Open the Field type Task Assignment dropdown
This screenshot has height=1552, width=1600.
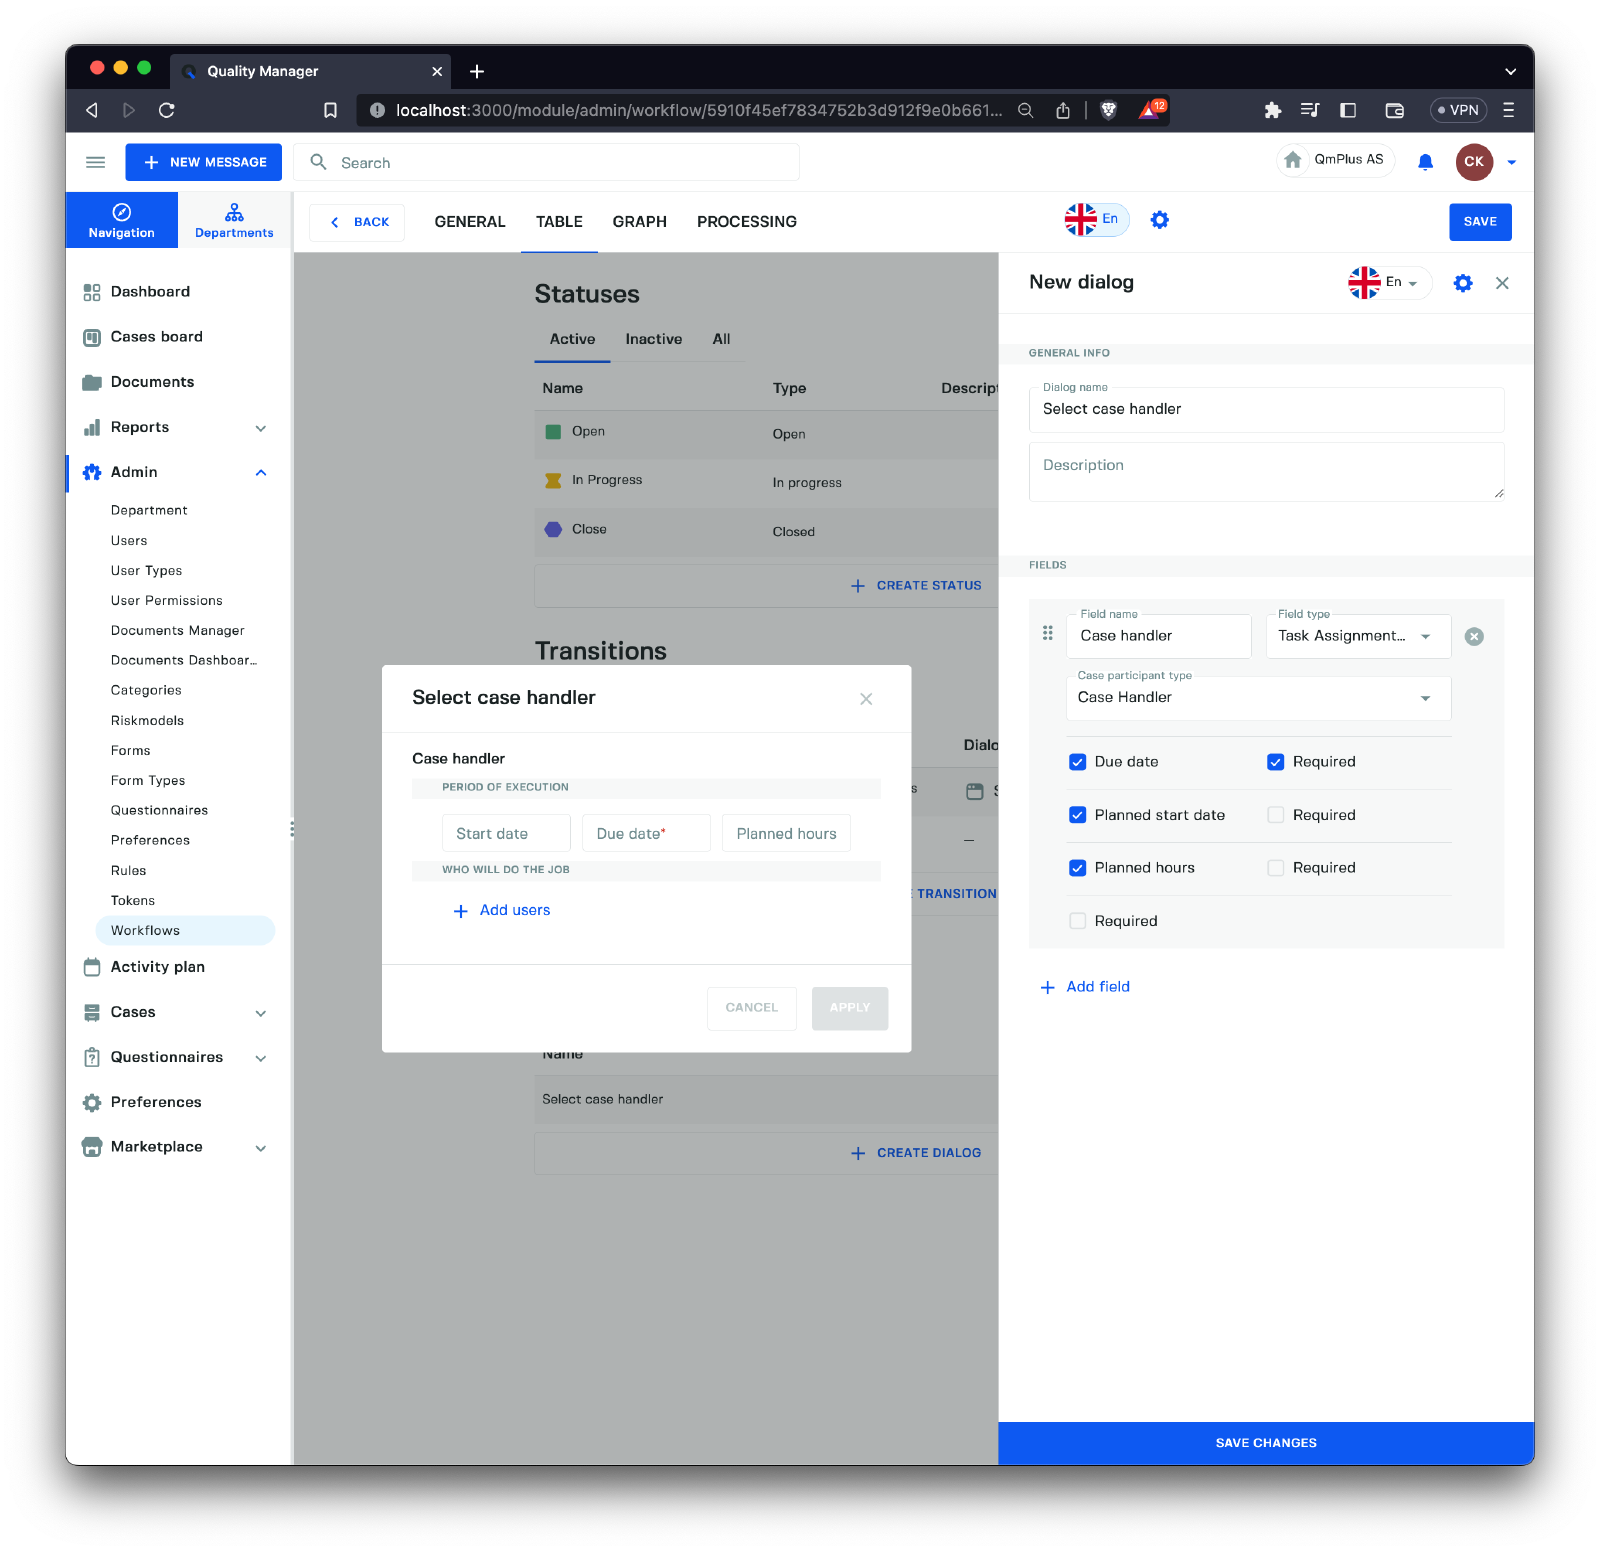tap(1357, 636)
